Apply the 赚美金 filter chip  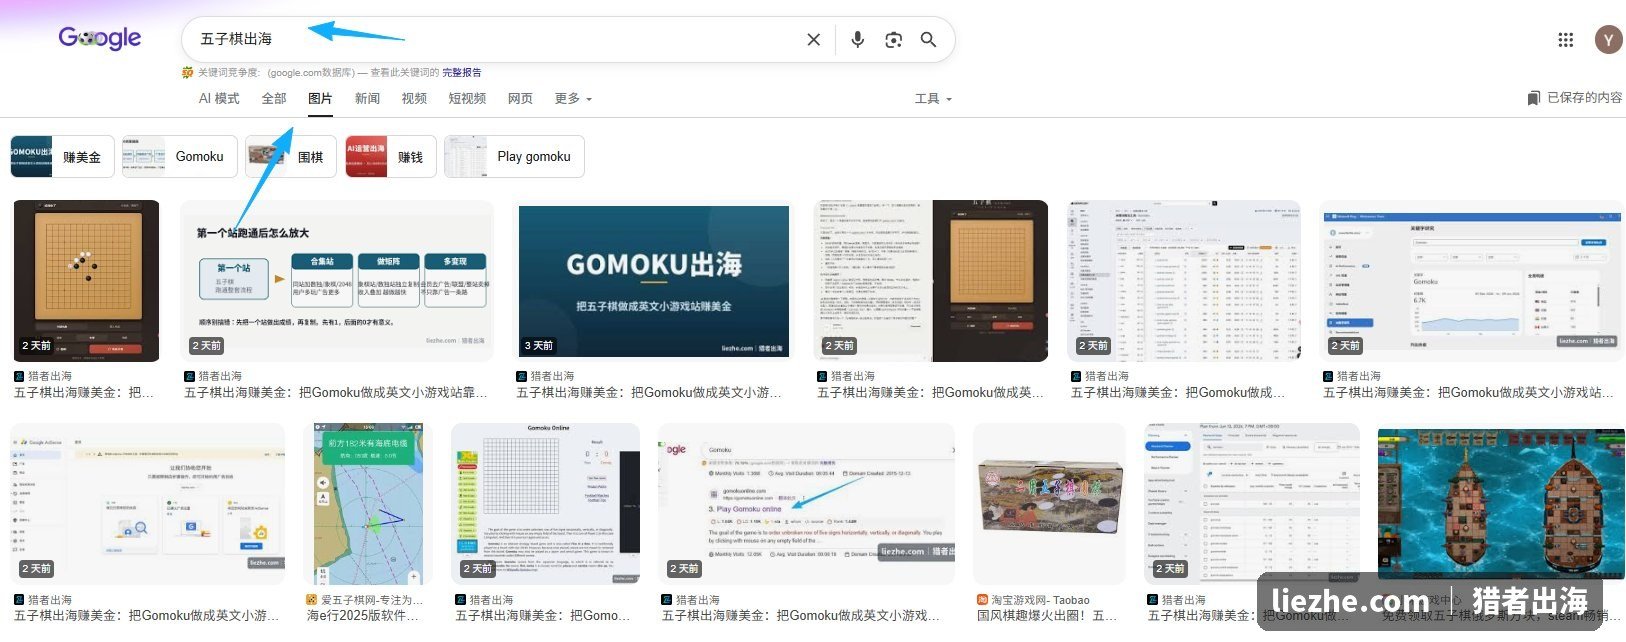pyautogui.click(x=62, y=156)
